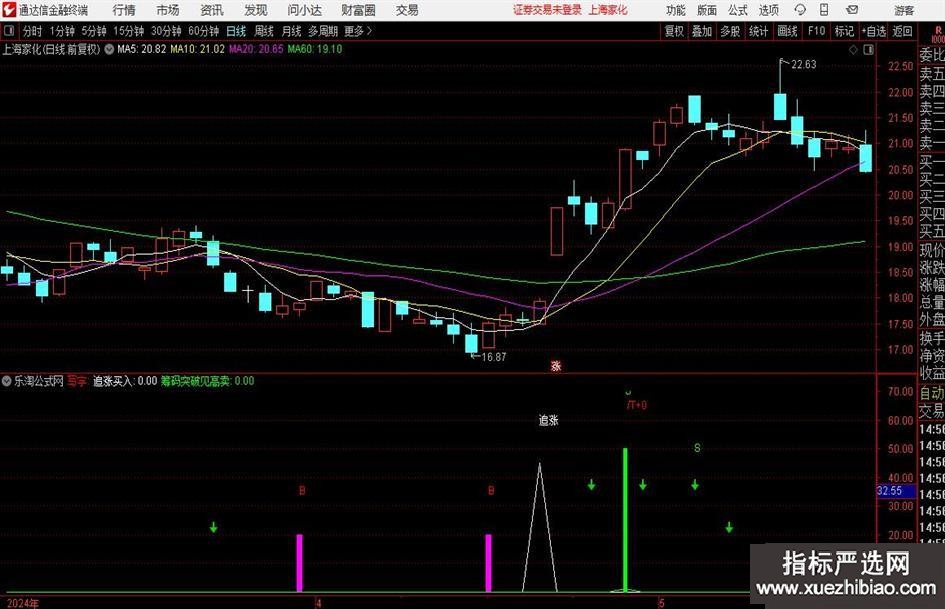Screen dimensions: 945x609
Task: Expand the 上海家化 indicator settings round arrow
Action: (109, 49)
